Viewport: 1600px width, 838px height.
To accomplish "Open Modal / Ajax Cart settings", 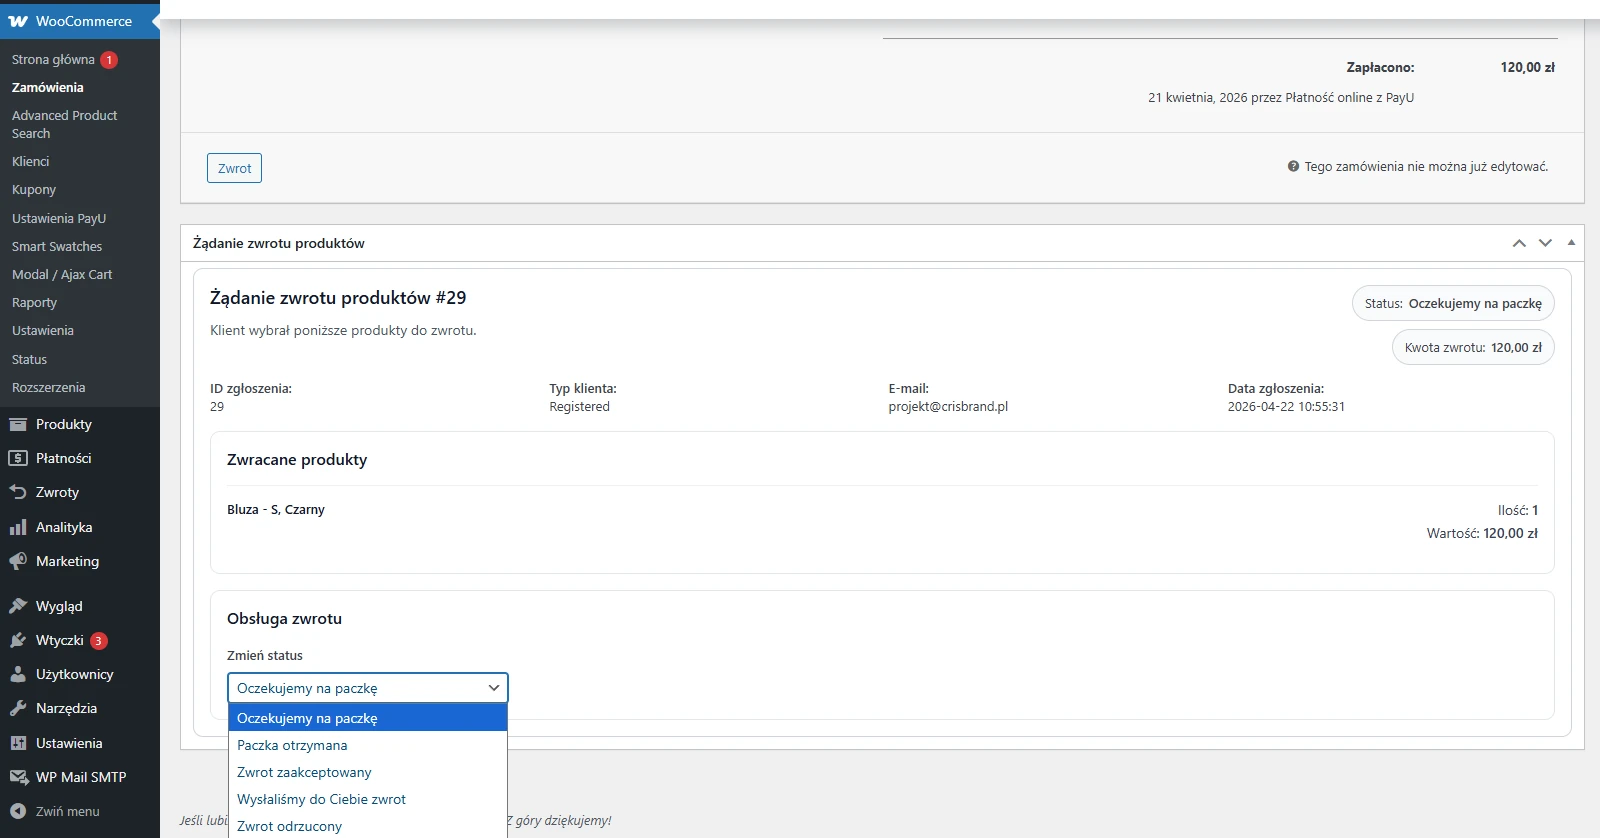I will click(x=62, y=274).
